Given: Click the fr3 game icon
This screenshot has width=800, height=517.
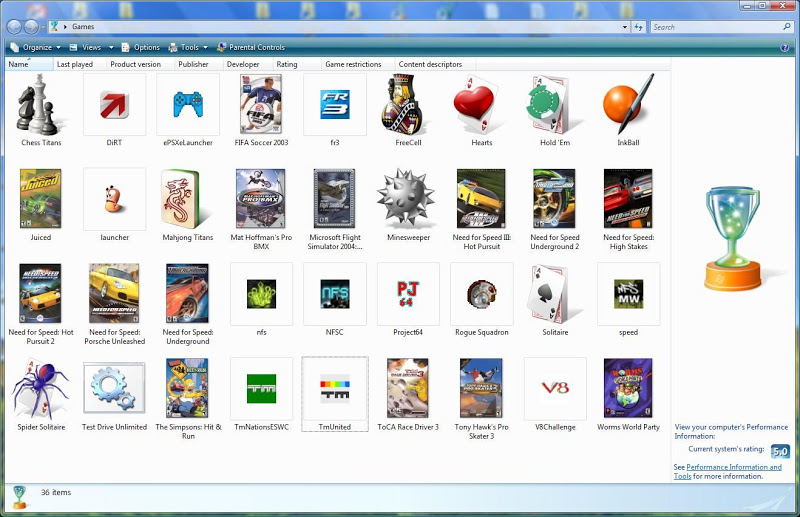Looking at the screenshot, I should coord(335,104).
